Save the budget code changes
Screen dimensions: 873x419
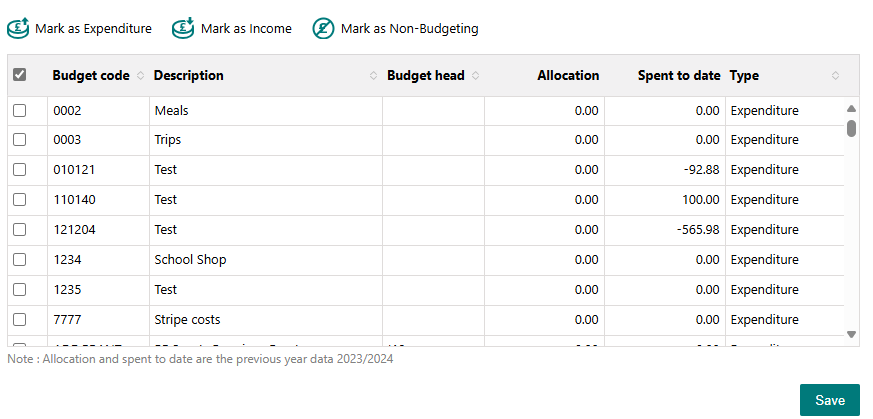830,400
